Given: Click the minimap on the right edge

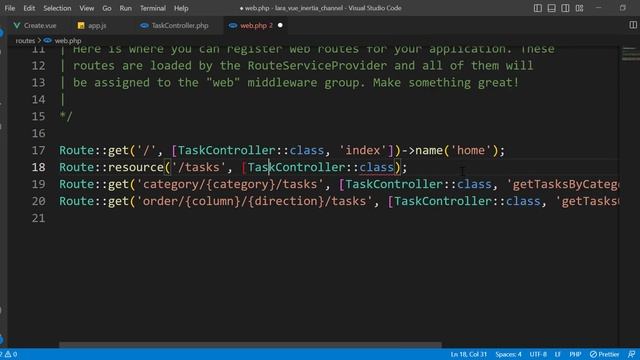Looking at the screenshot, I should pyautogui.click(x=630, y=54).
